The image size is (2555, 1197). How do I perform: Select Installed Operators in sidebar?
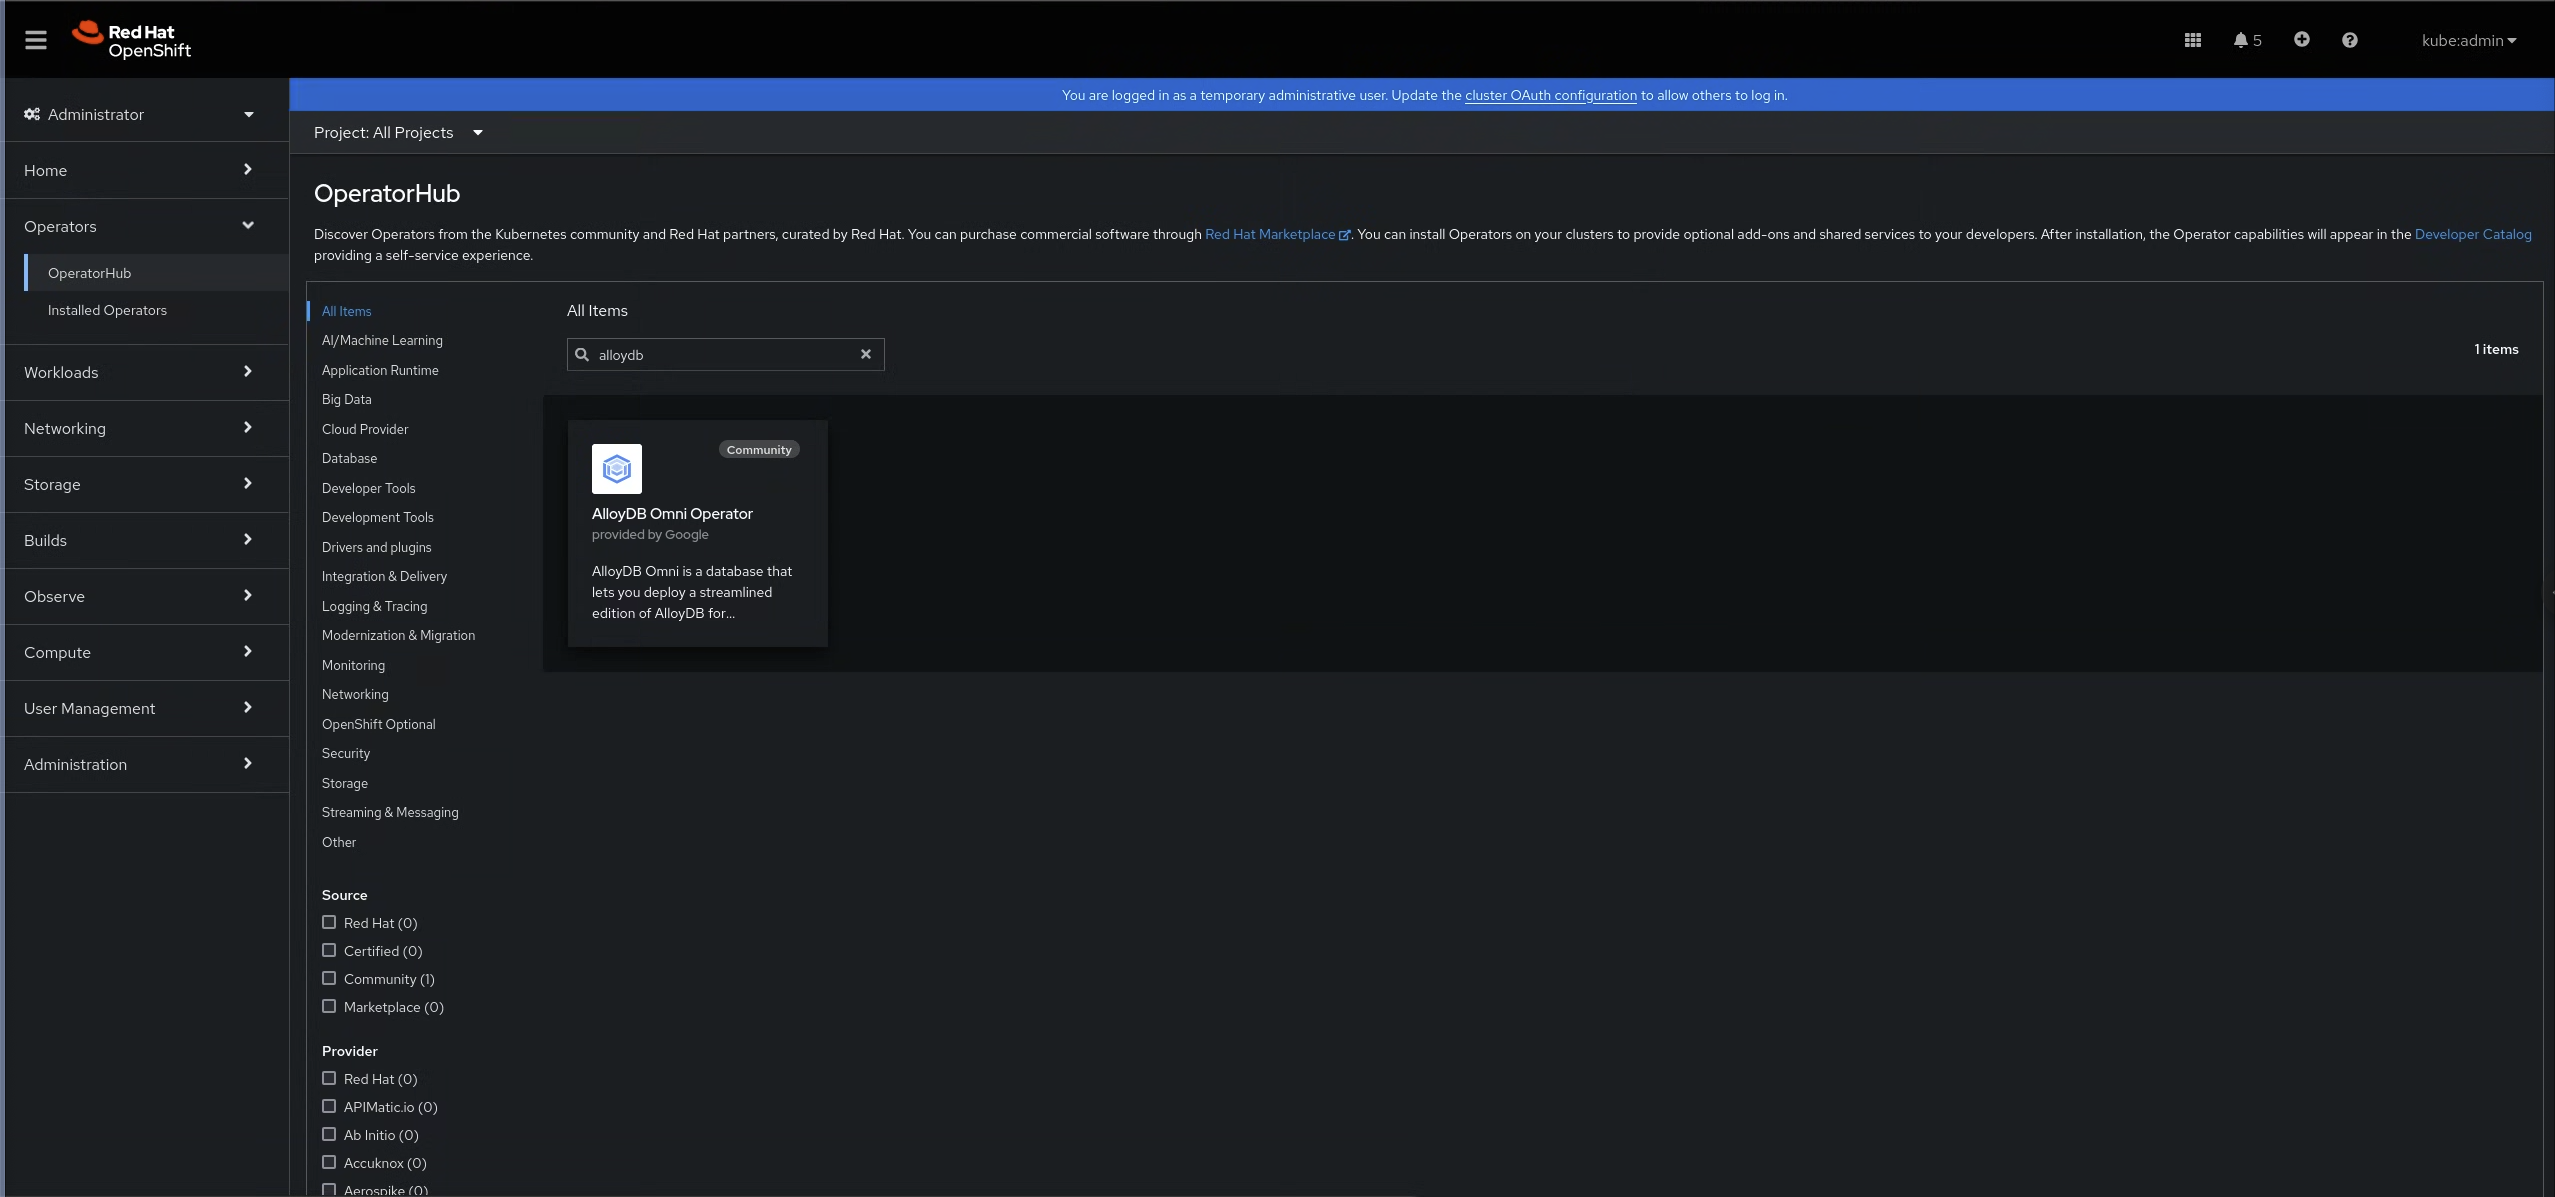(x=107, y=310)
